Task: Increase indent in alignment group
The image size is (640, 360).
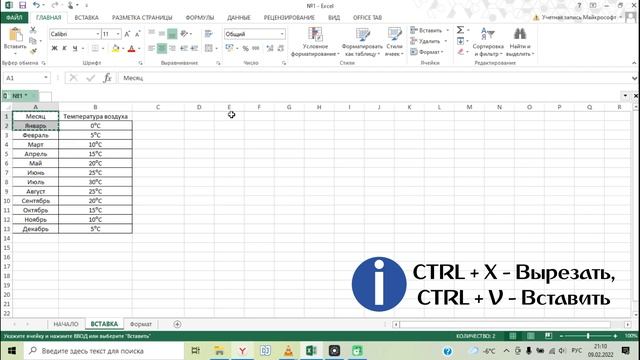Action: pyautogui.click(x=194, y=48)
